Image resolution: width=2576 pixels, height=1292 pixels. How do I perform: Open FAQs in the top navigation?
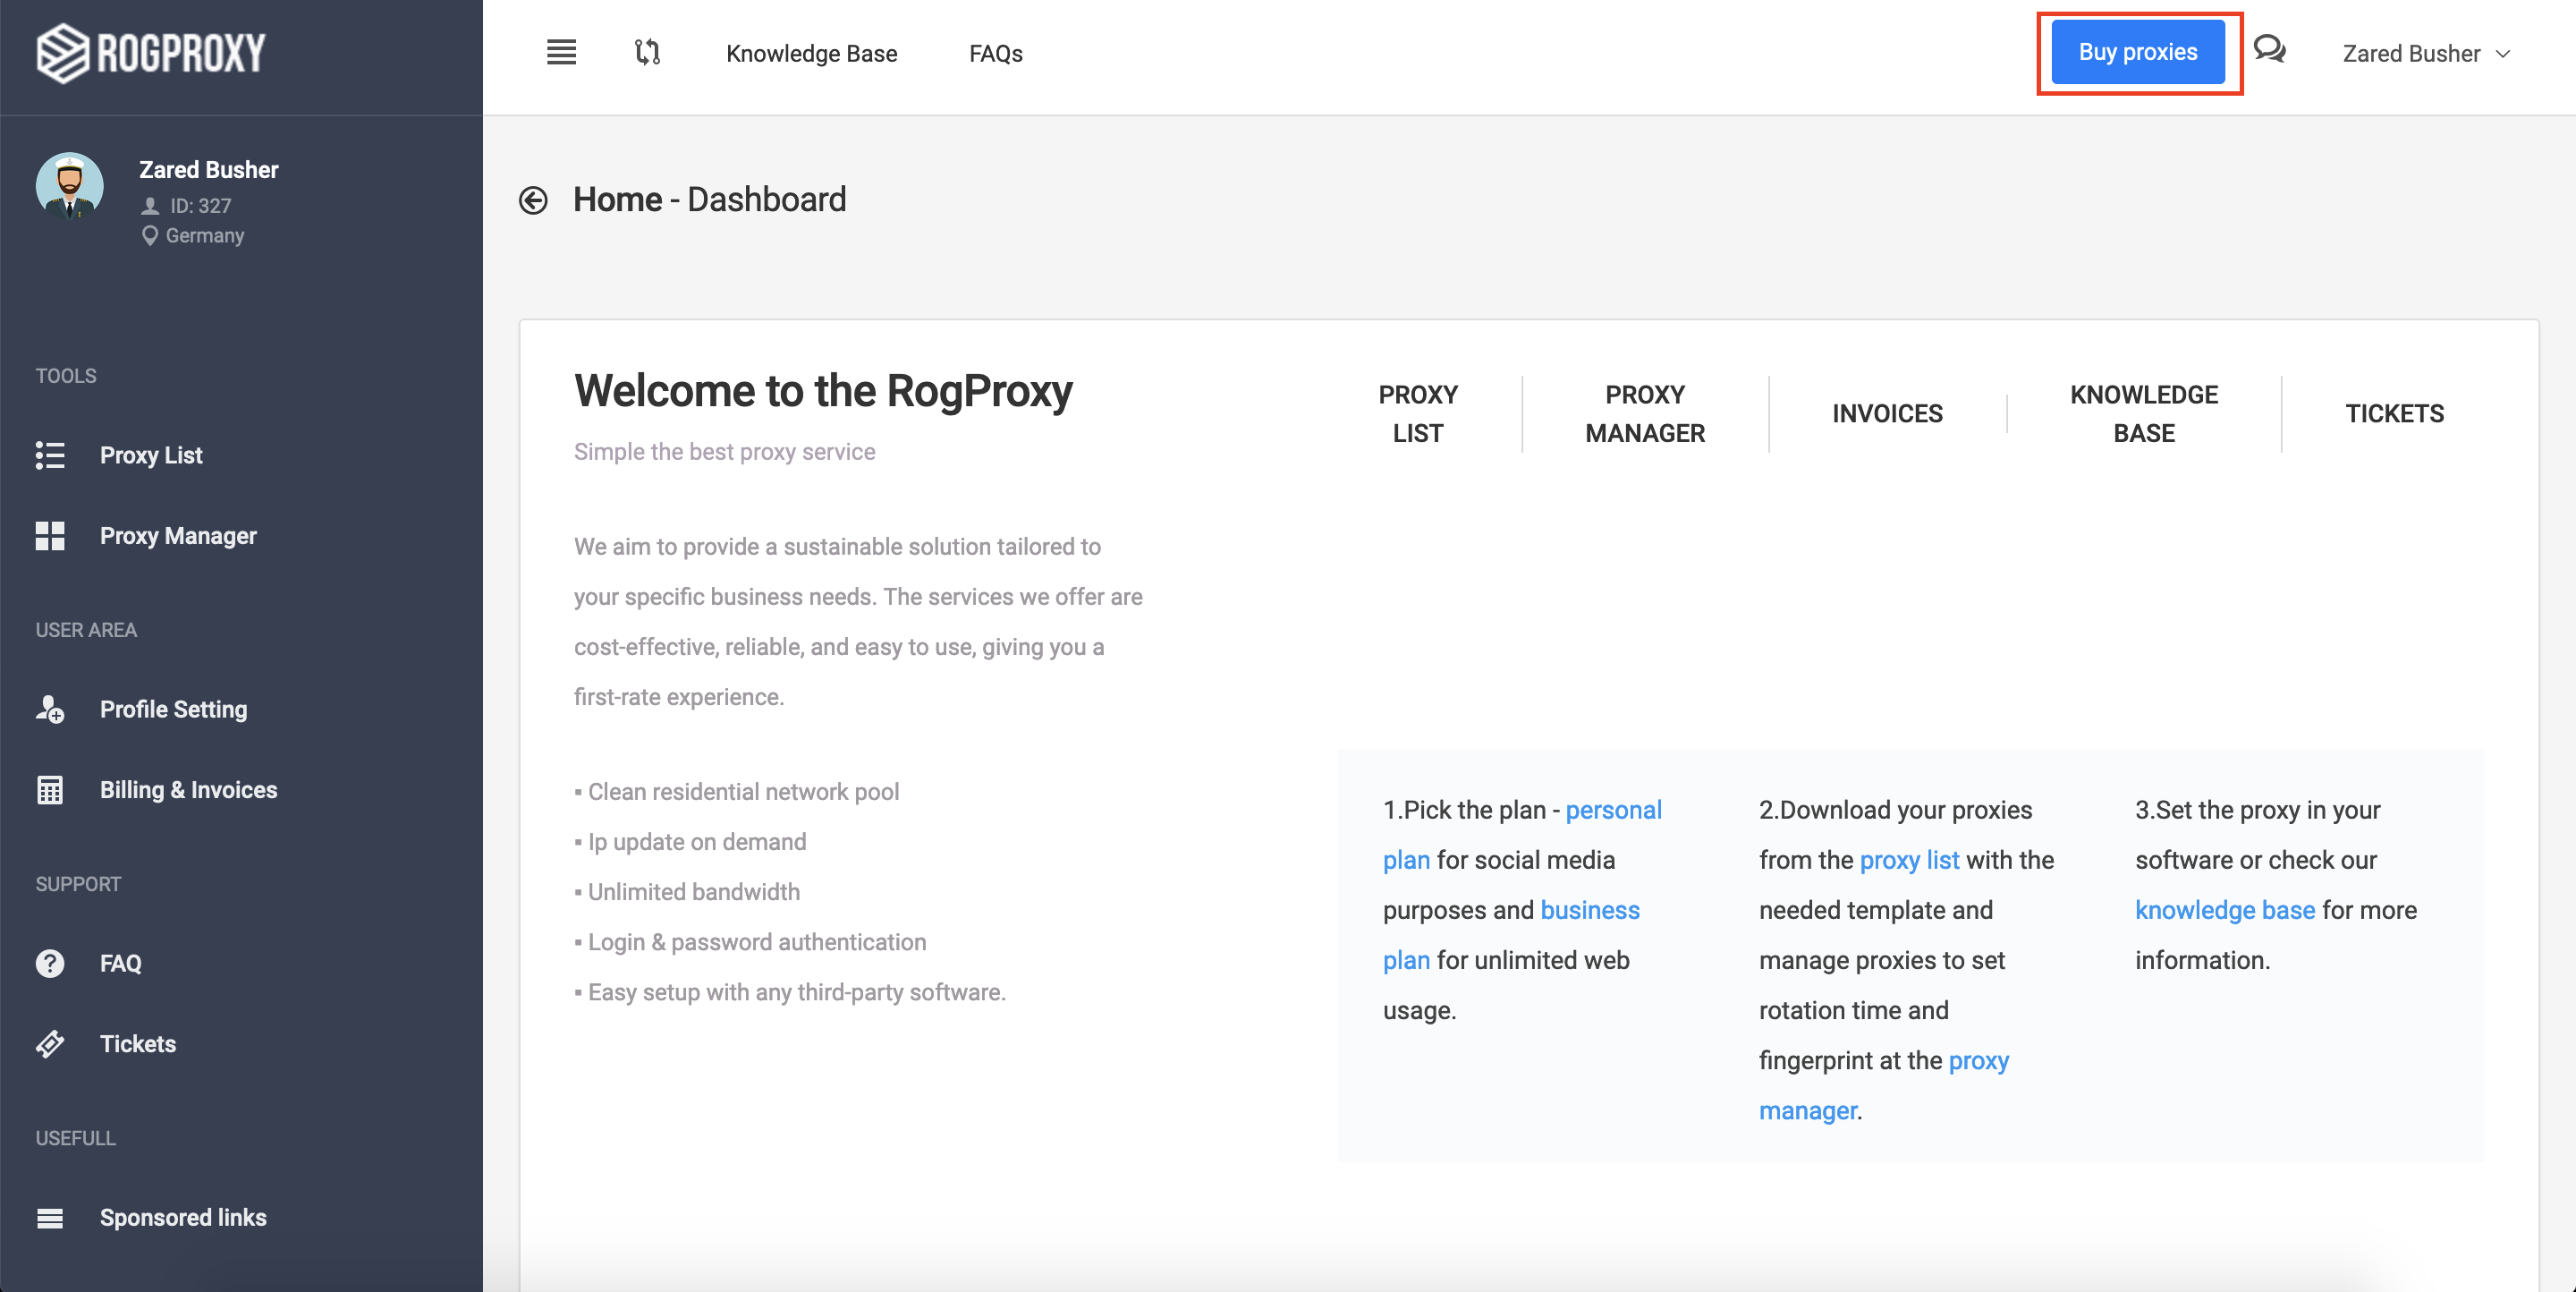pyautogui.click(x=995, y=53)
